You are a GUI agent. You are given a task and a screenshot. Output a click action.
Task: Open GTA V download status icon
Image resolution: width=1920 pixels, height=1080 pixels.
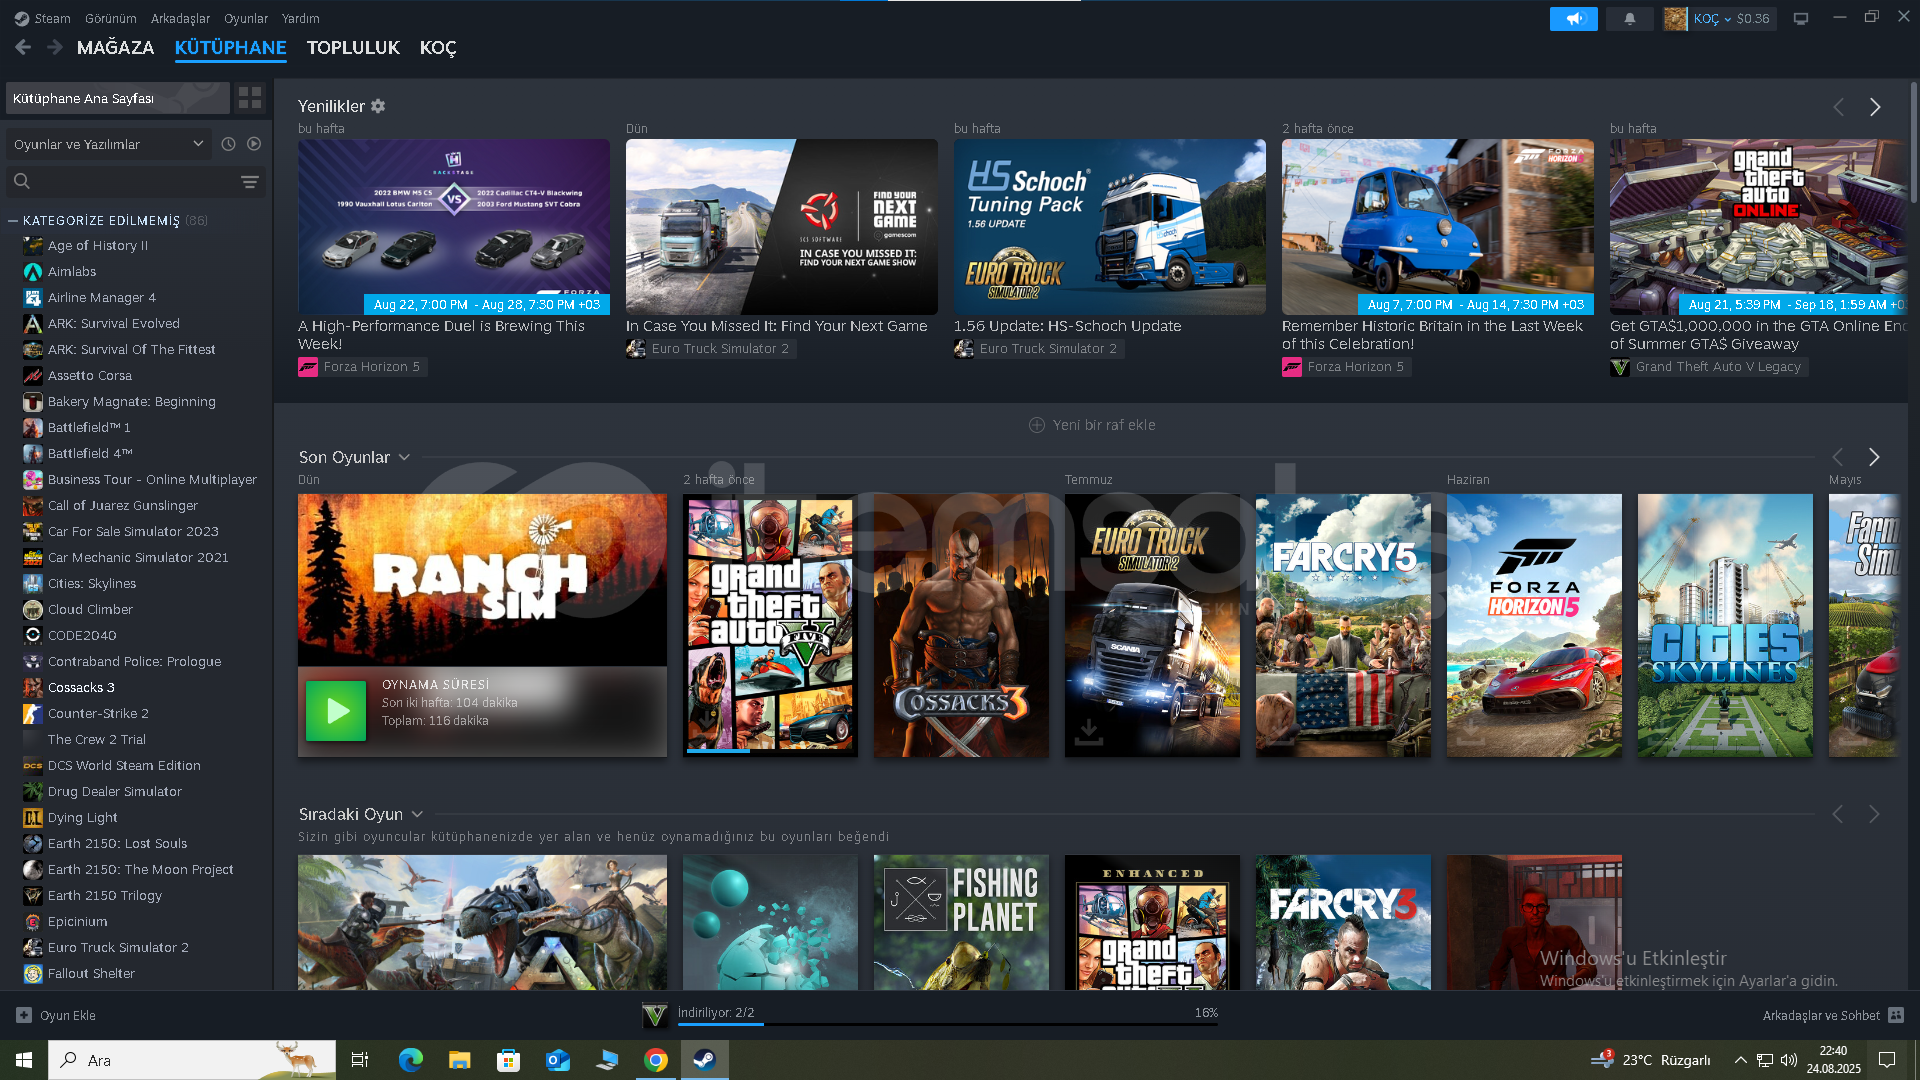[x=655, y=1016]
